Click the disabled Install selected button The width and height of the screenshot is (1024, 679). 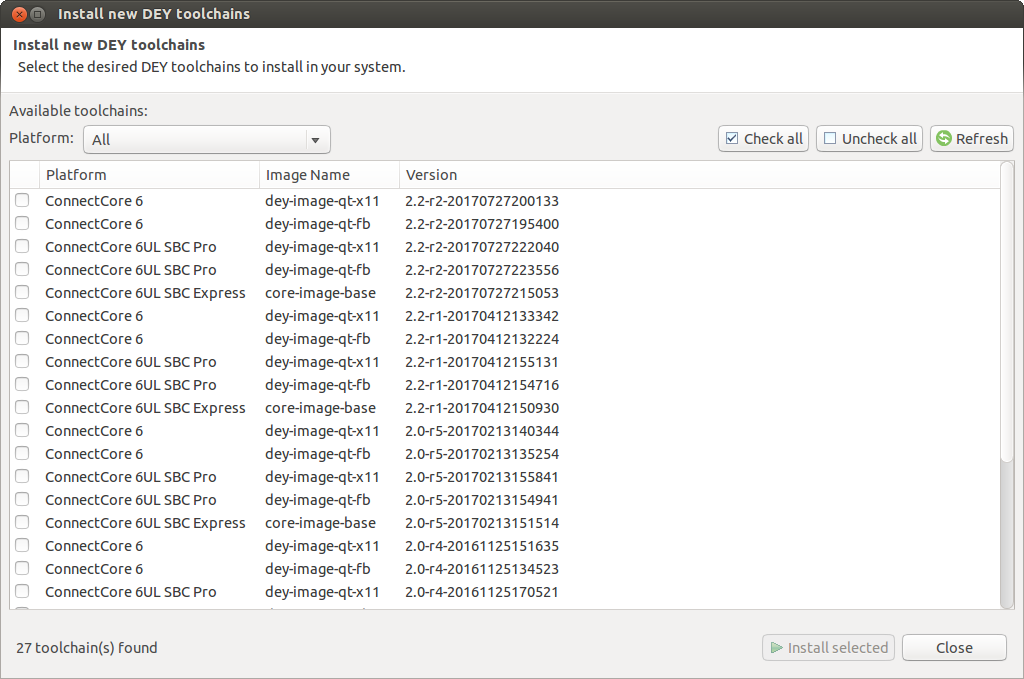pos(826,648)
